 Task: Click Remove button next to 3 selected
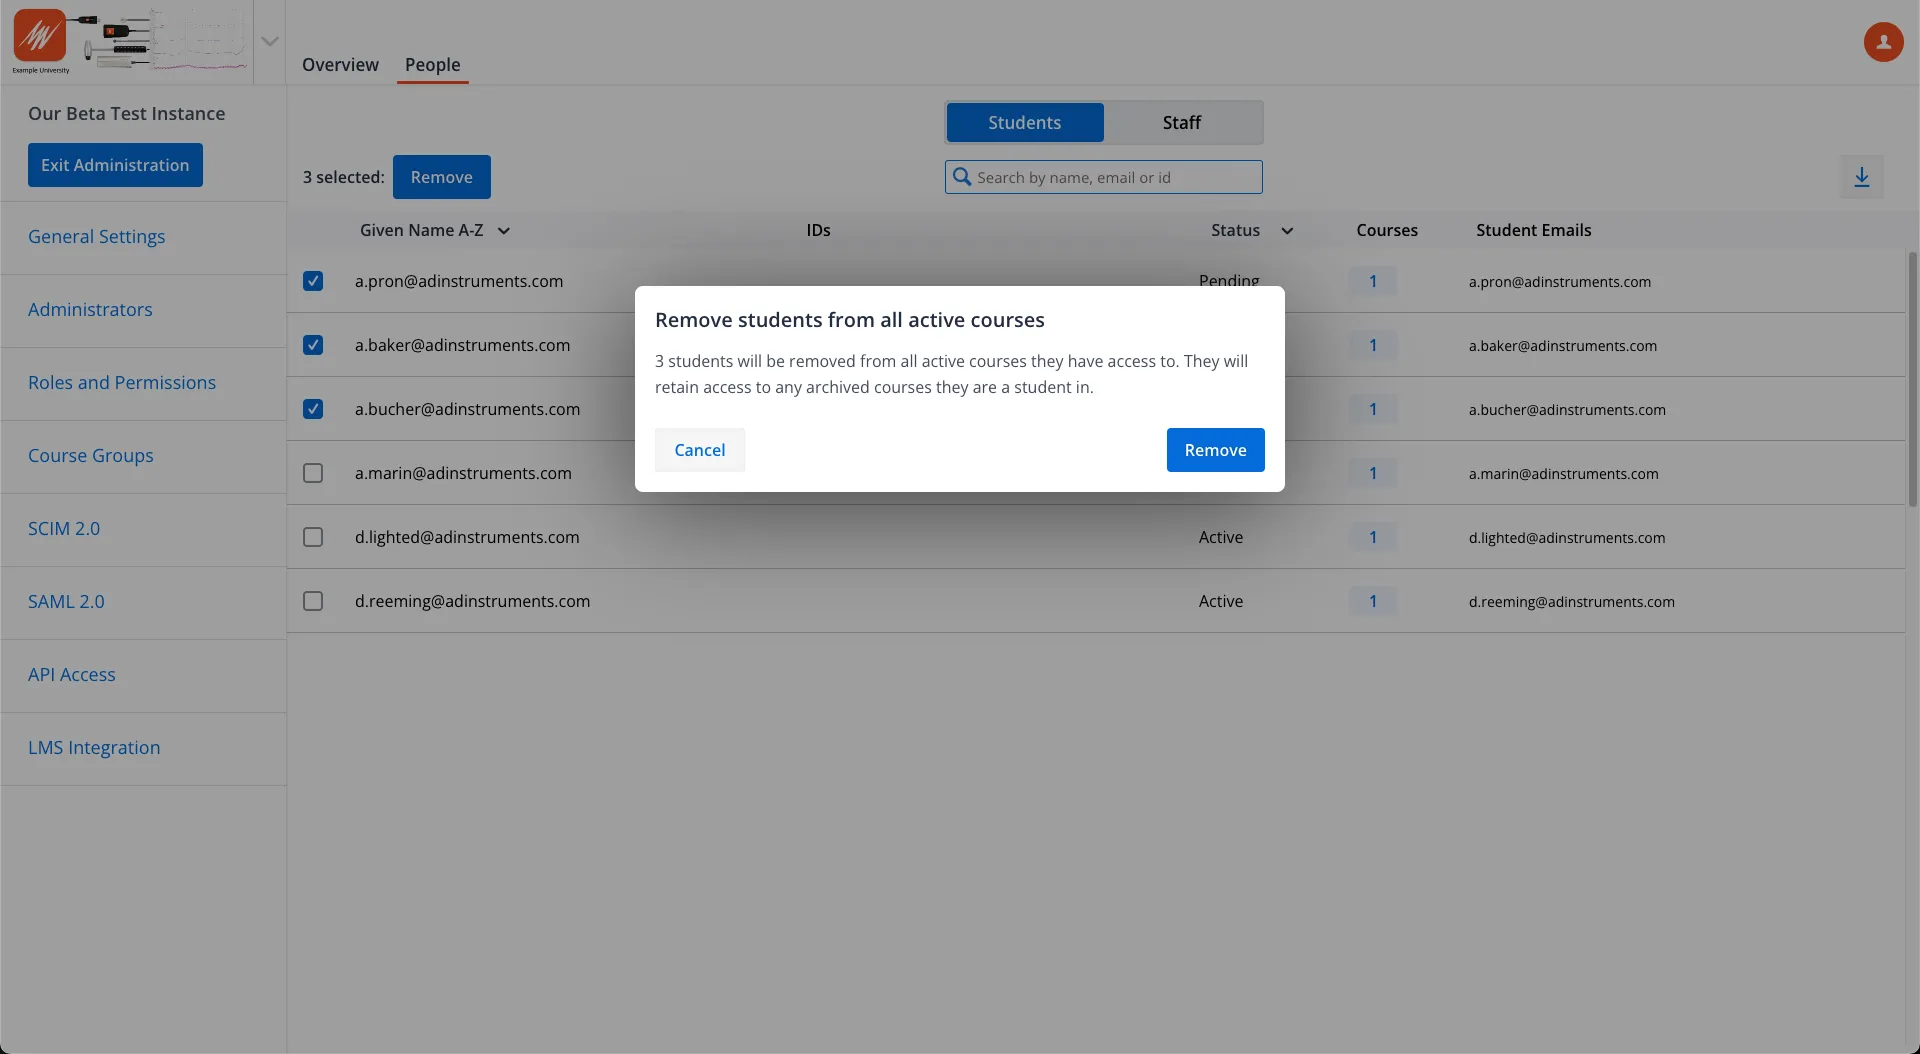coord(441,177)
